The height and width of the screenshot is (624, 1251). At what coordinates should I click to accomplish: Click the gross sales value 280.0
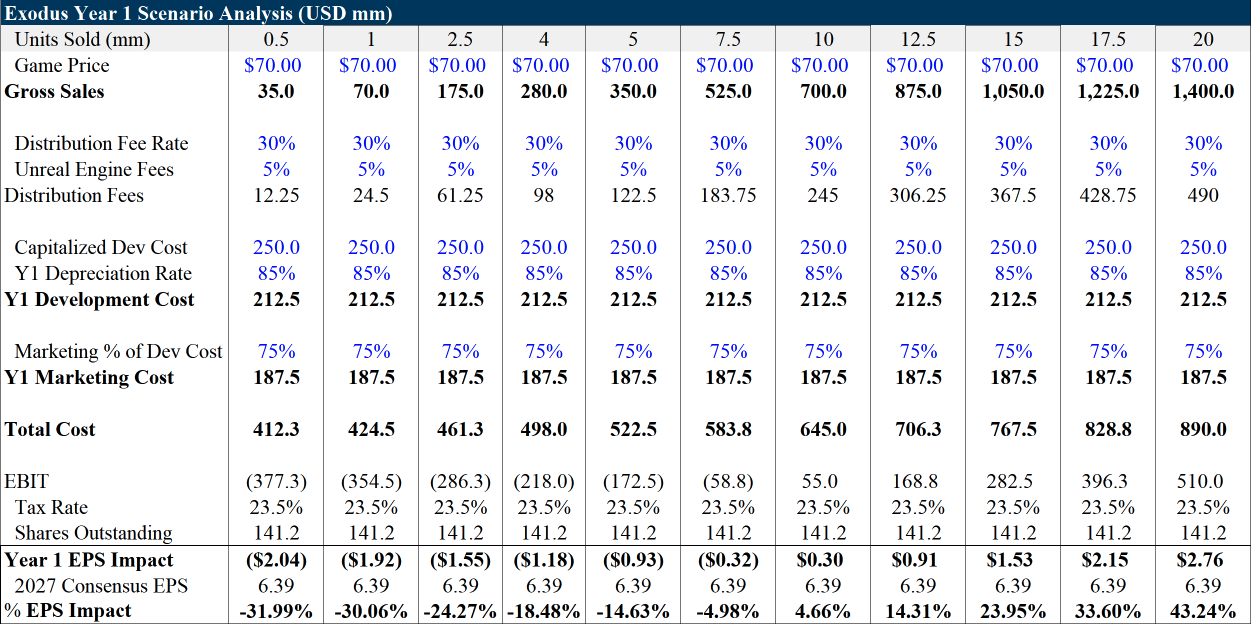(x=544, y=91)
